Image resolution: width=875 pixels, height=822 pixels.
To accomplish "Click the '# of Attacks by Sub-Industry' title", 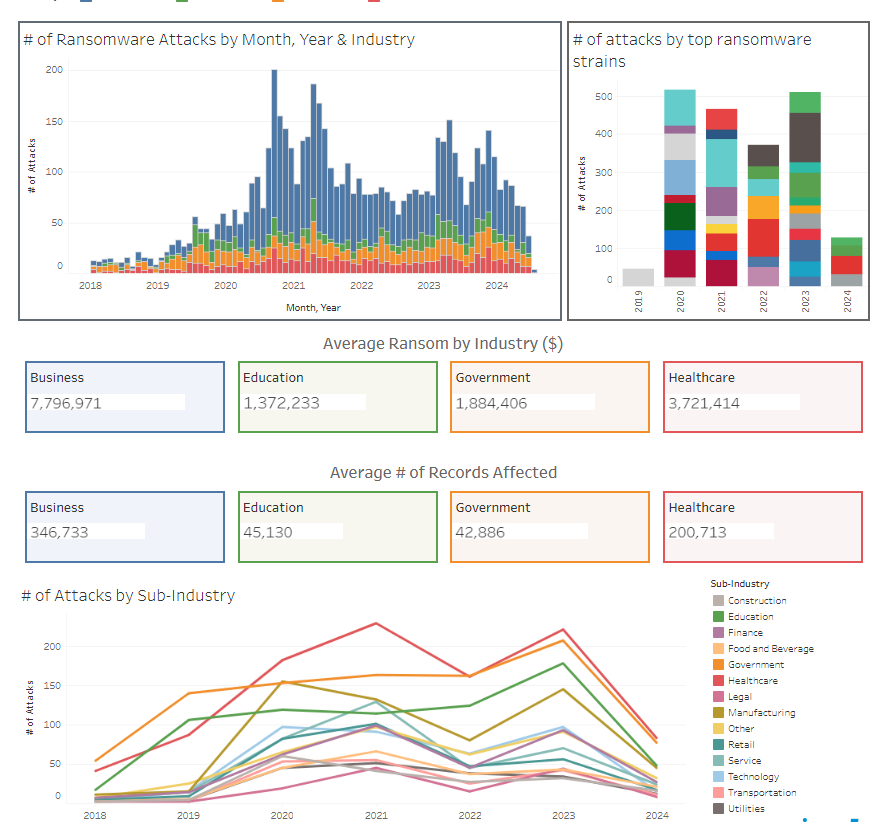I will click(128, 596).
